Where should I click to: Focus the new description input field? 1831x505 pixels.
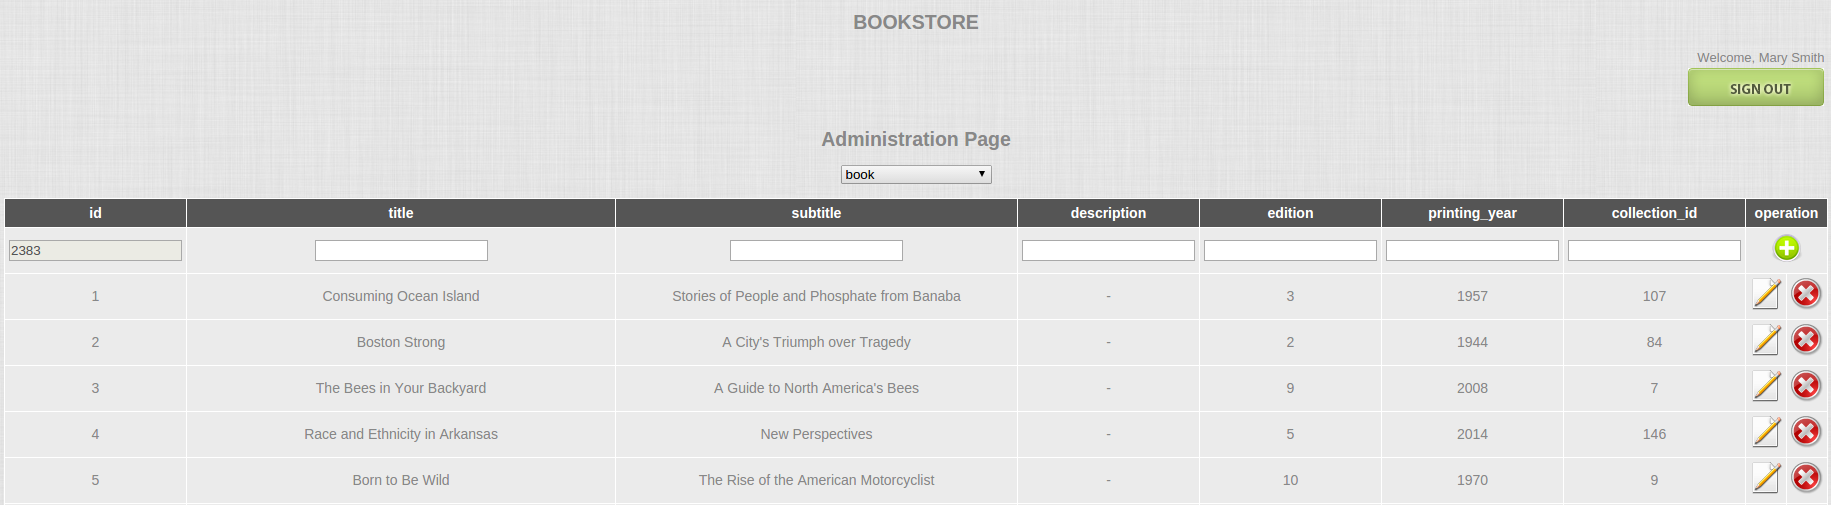[1108, 250]
